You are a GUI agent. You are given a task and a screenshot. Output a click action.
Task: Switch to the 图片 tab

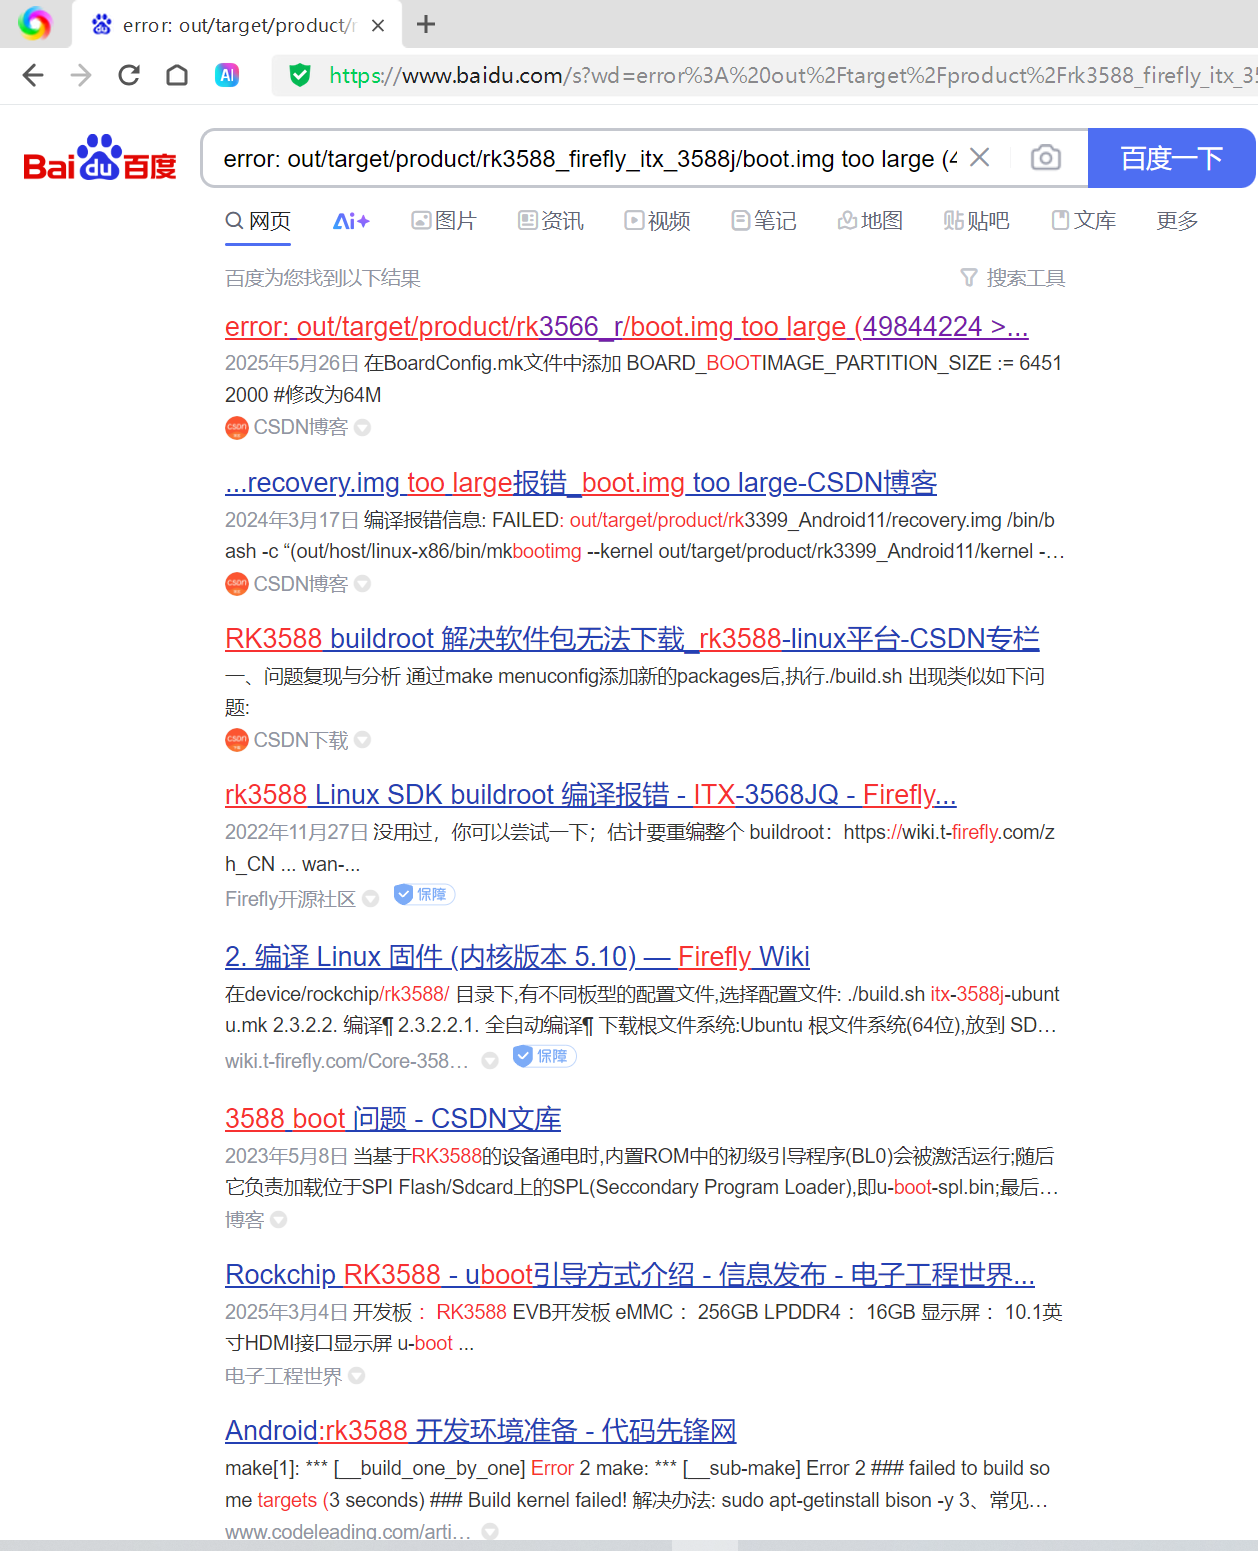[444, 221]
